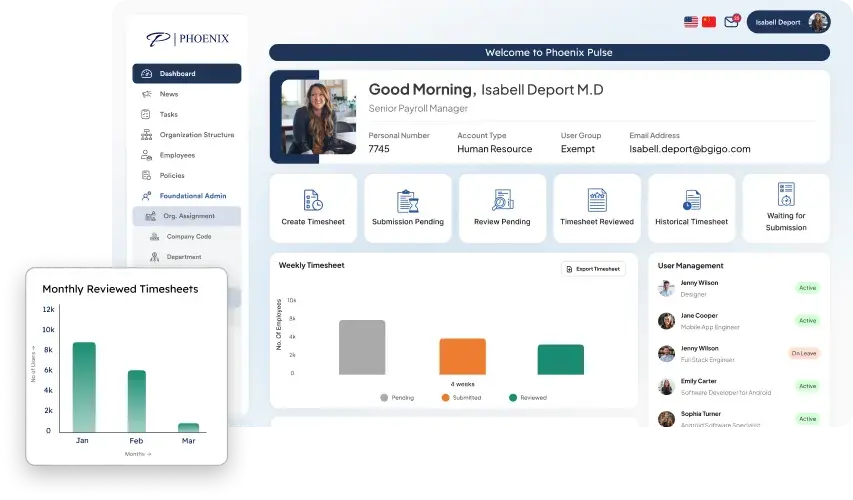Open the mail notifications icon
This screenshot has height=500, width=853.
(x=732, y=22)
